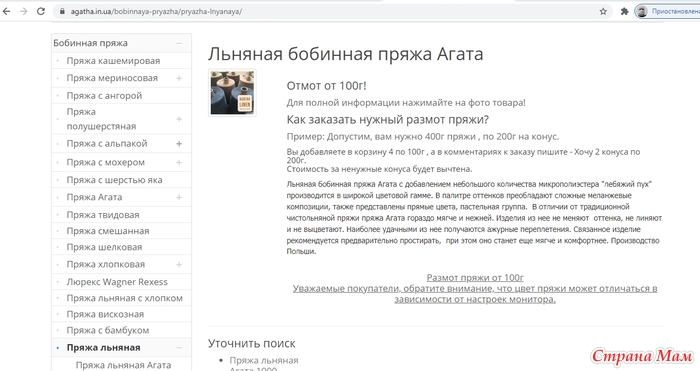Open Пряжа с шерстью яка category
Image resolution: width=700 pixels, height=371 pixels.
114,180
